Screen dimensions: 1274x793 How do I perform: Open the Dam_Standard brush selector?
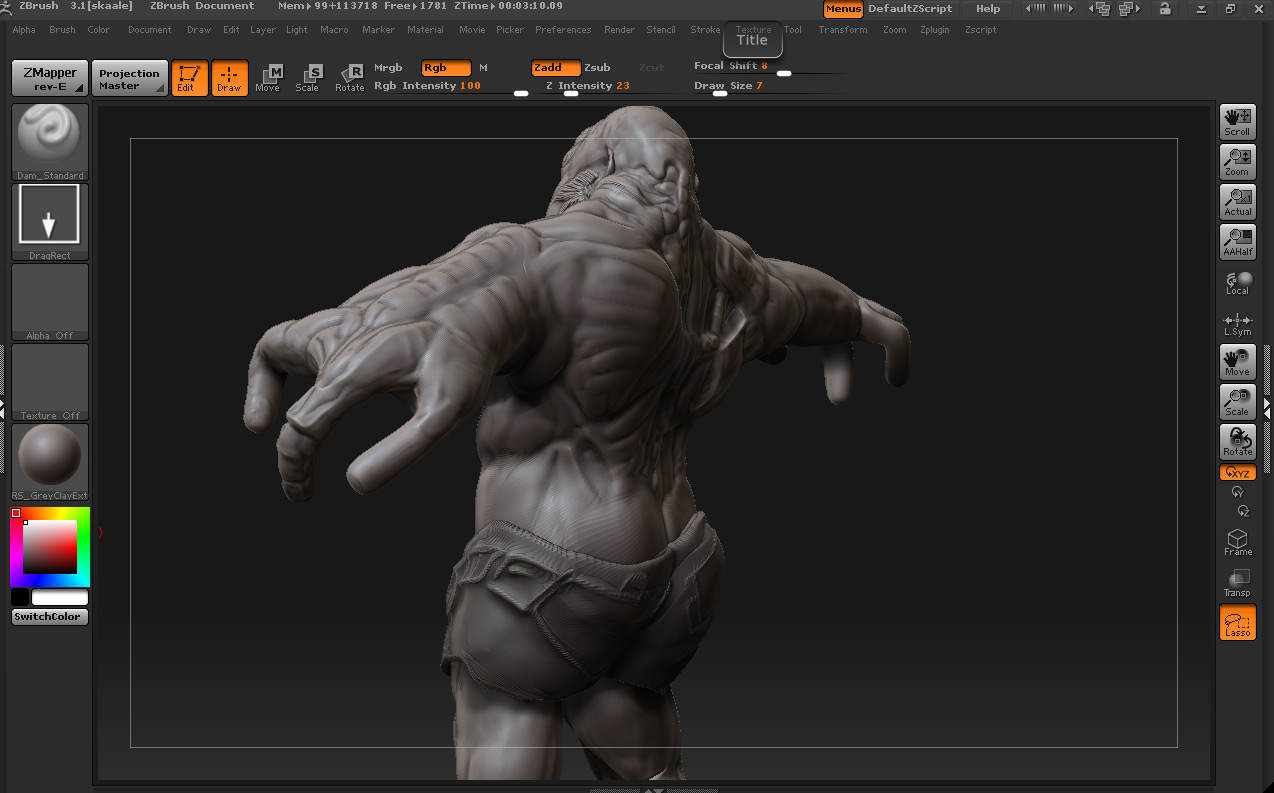pyautogui.click(x=50, y=142)
